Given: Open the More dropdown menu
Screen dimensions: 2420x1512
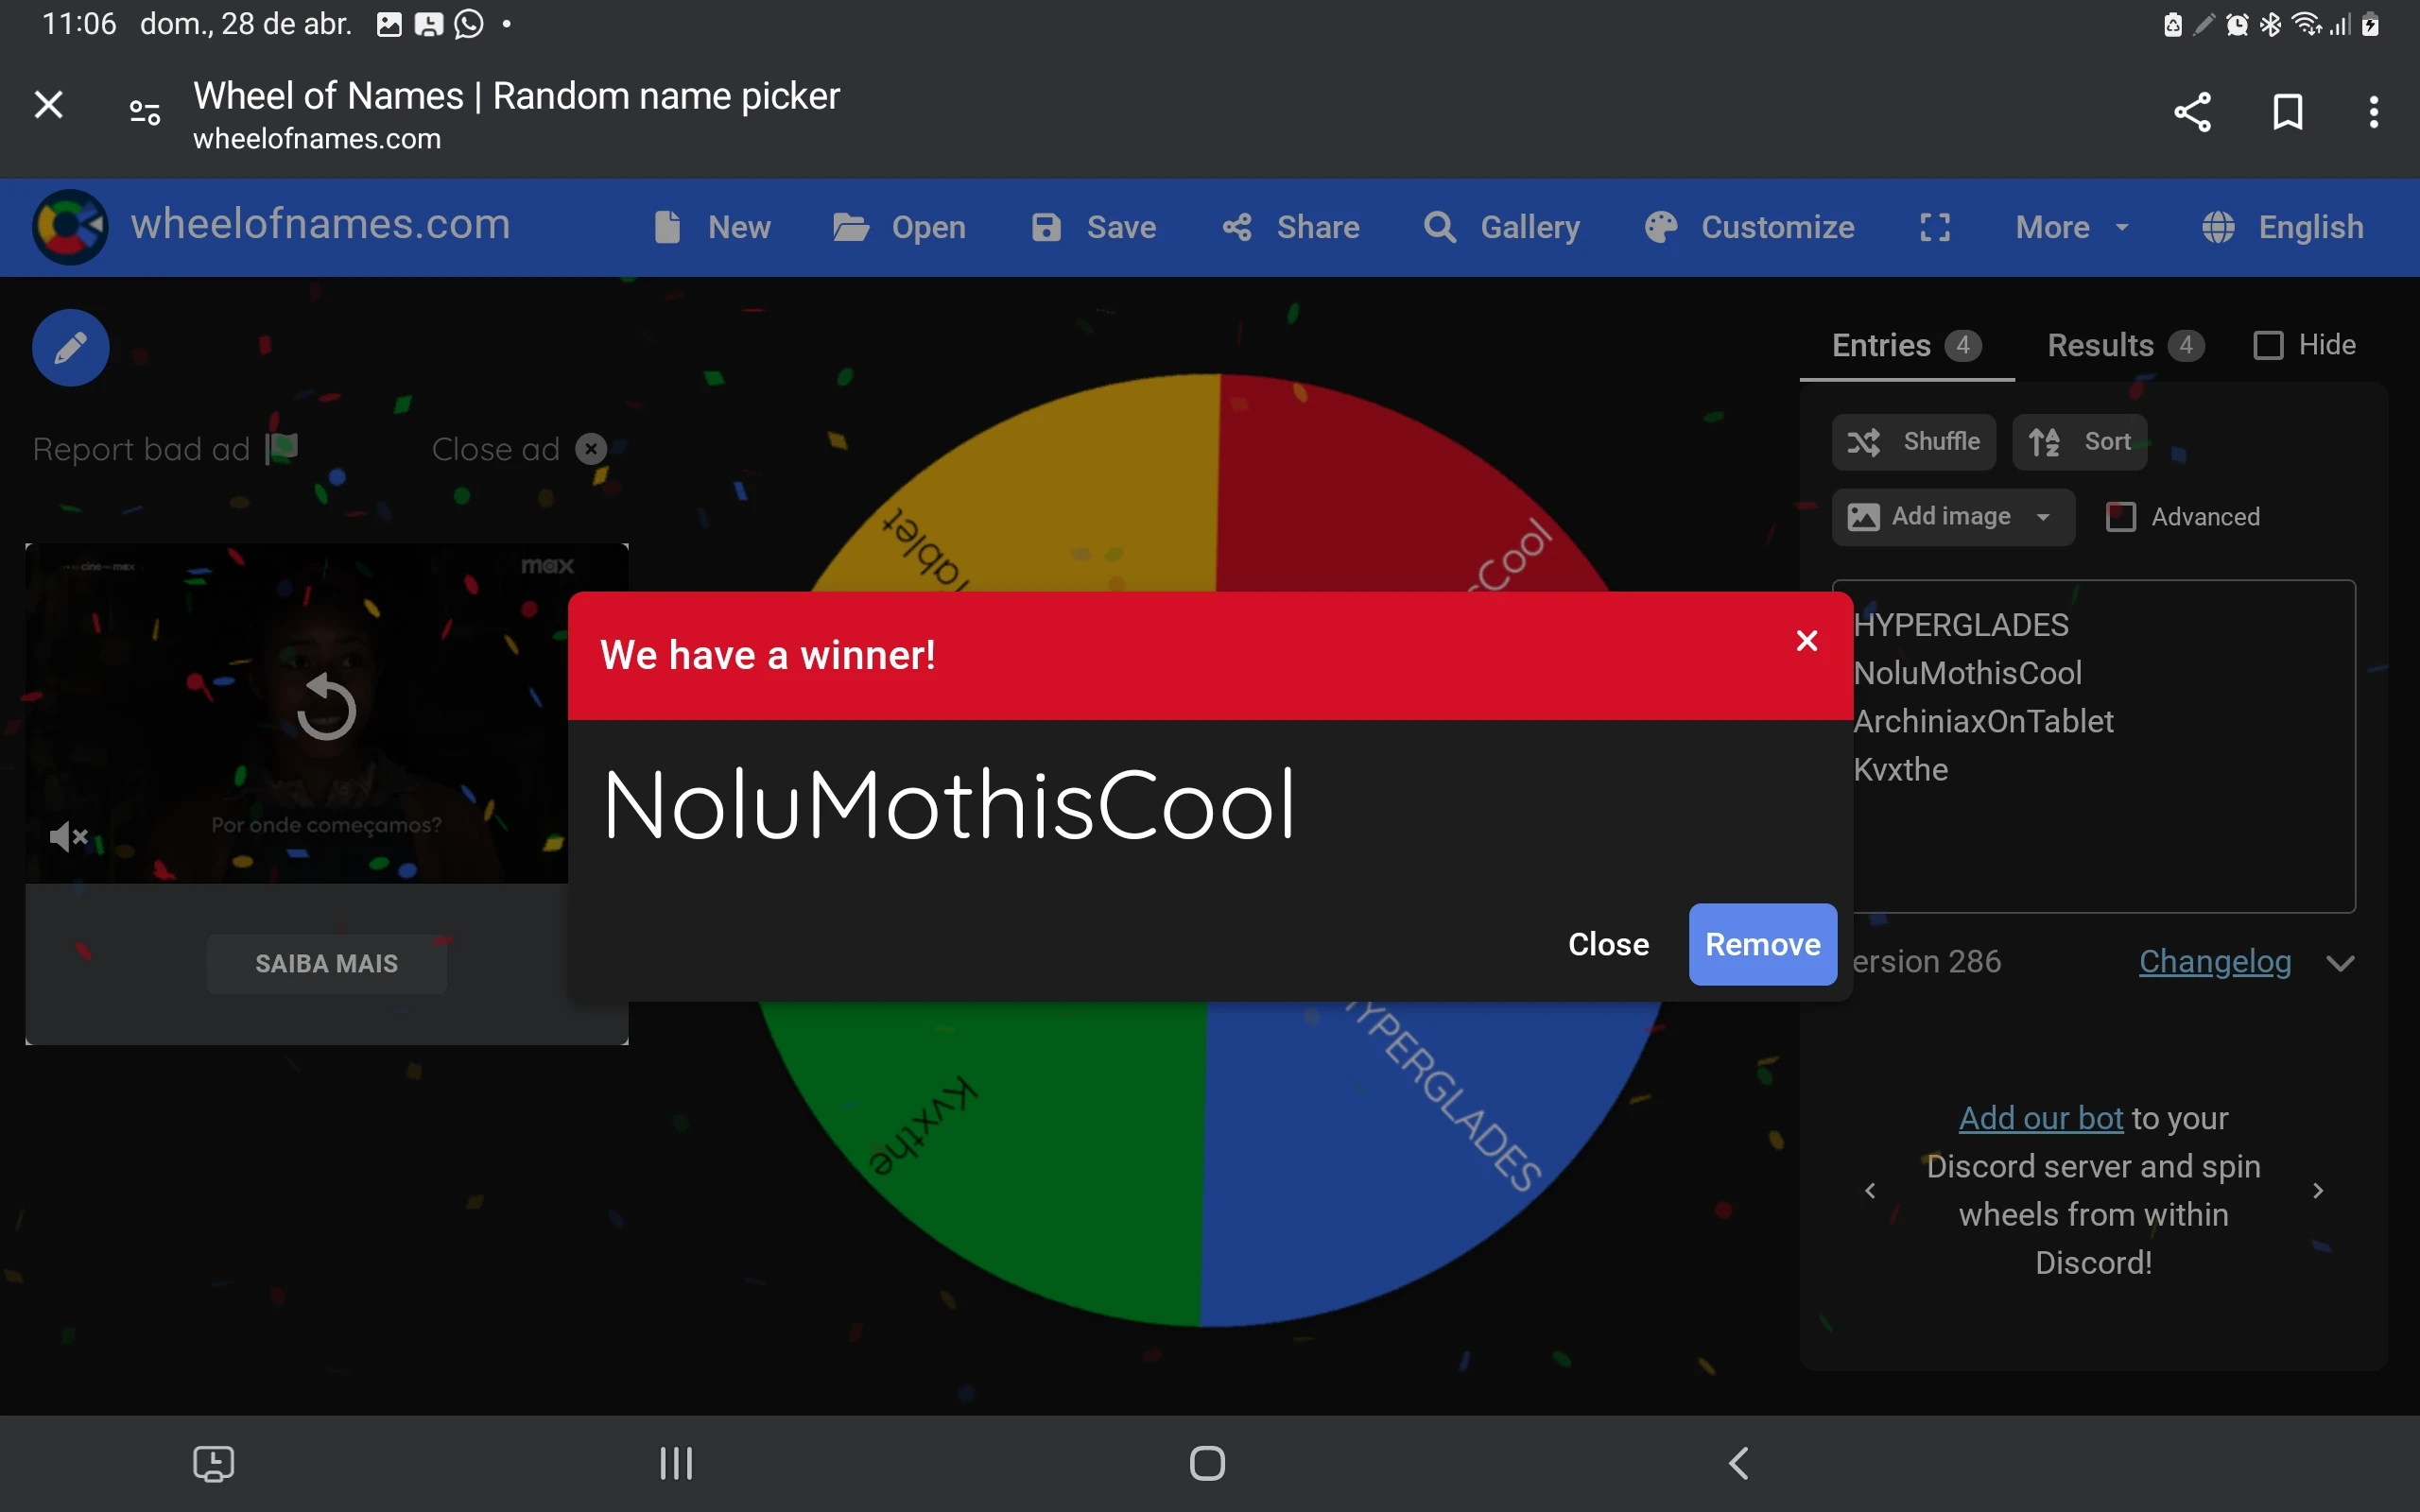Looking at the screenshot, I should pos(2071,228).
